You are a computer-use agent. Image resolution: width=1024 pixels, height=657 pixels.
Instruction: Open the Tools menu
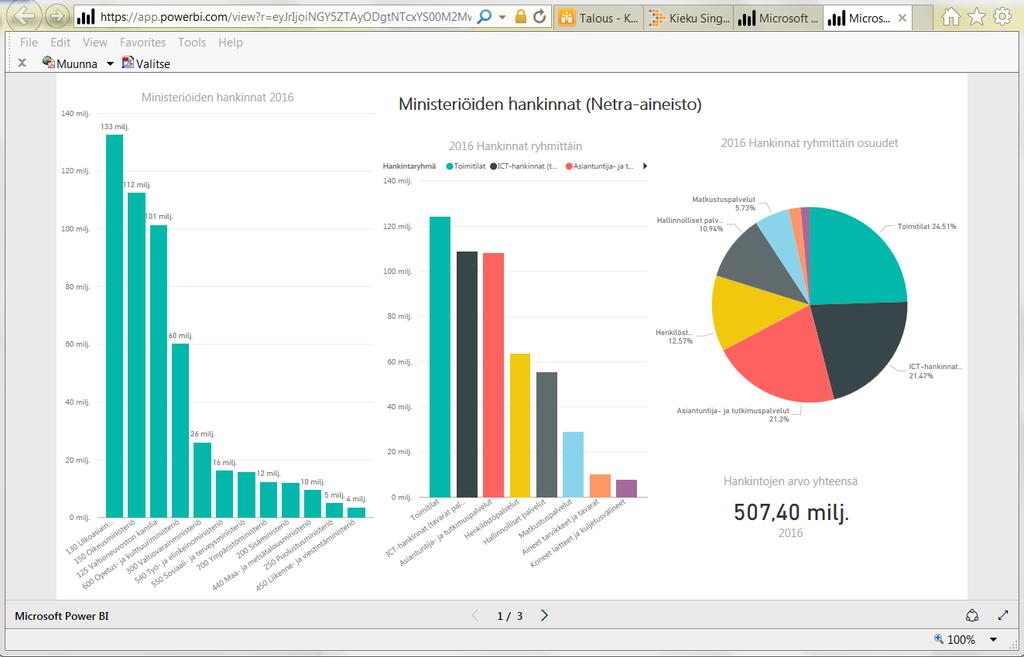coord(192,42)
